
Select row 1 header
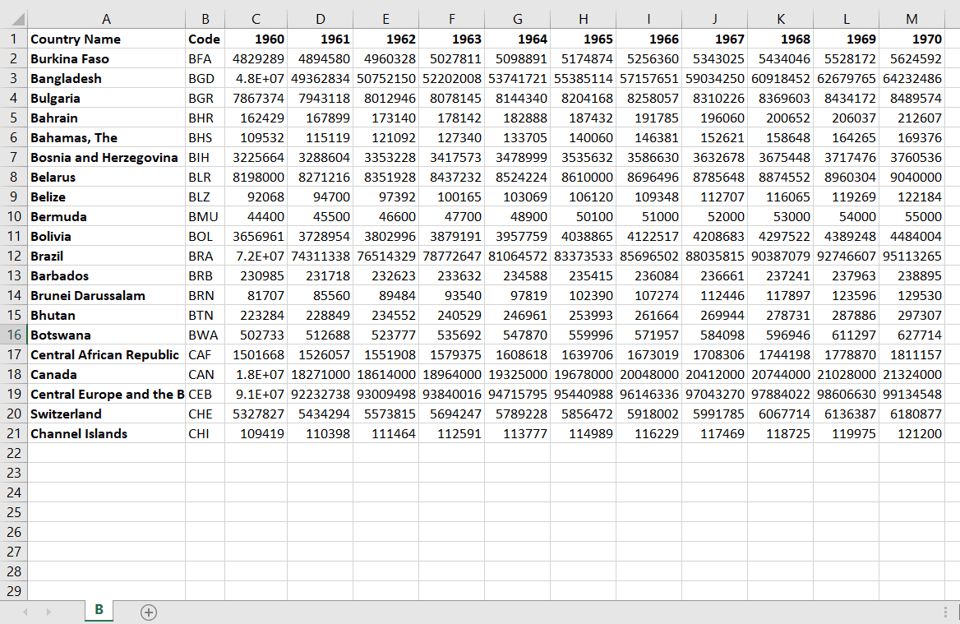pyautogui.click(x=13, y=39)
